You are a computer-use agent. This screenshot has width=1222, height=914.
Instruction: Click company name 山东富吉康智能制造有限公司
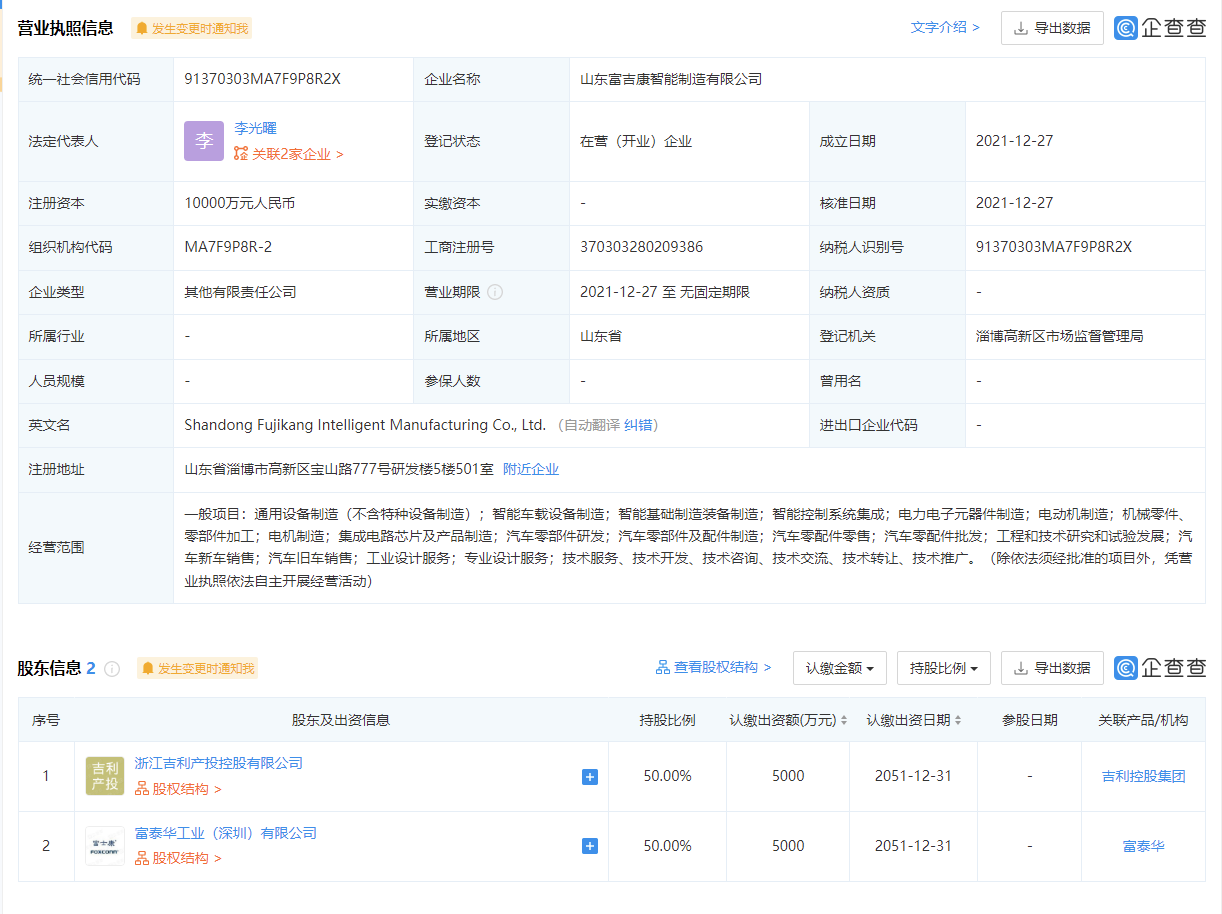[671, 79]
